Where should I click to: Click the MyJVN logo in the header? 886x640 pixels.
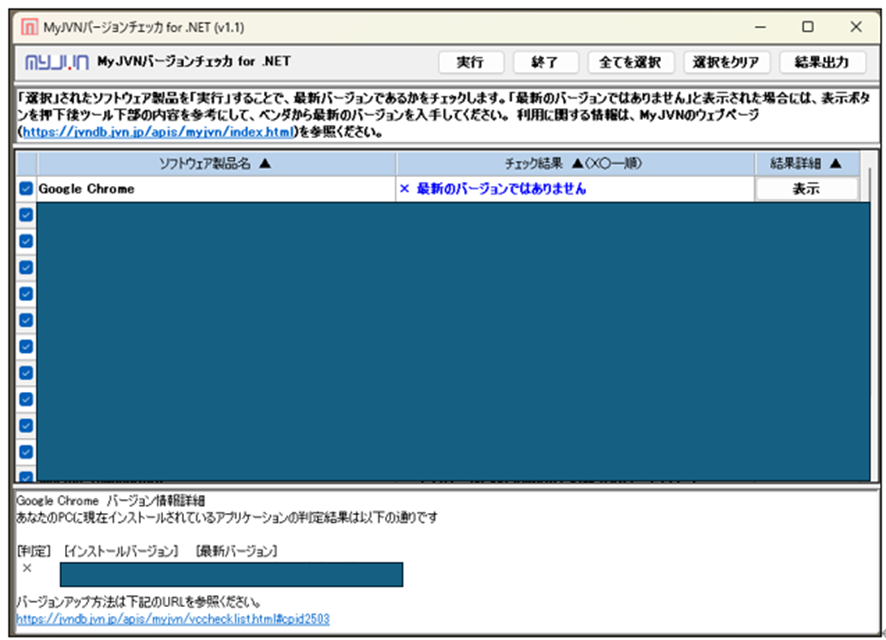57,62
